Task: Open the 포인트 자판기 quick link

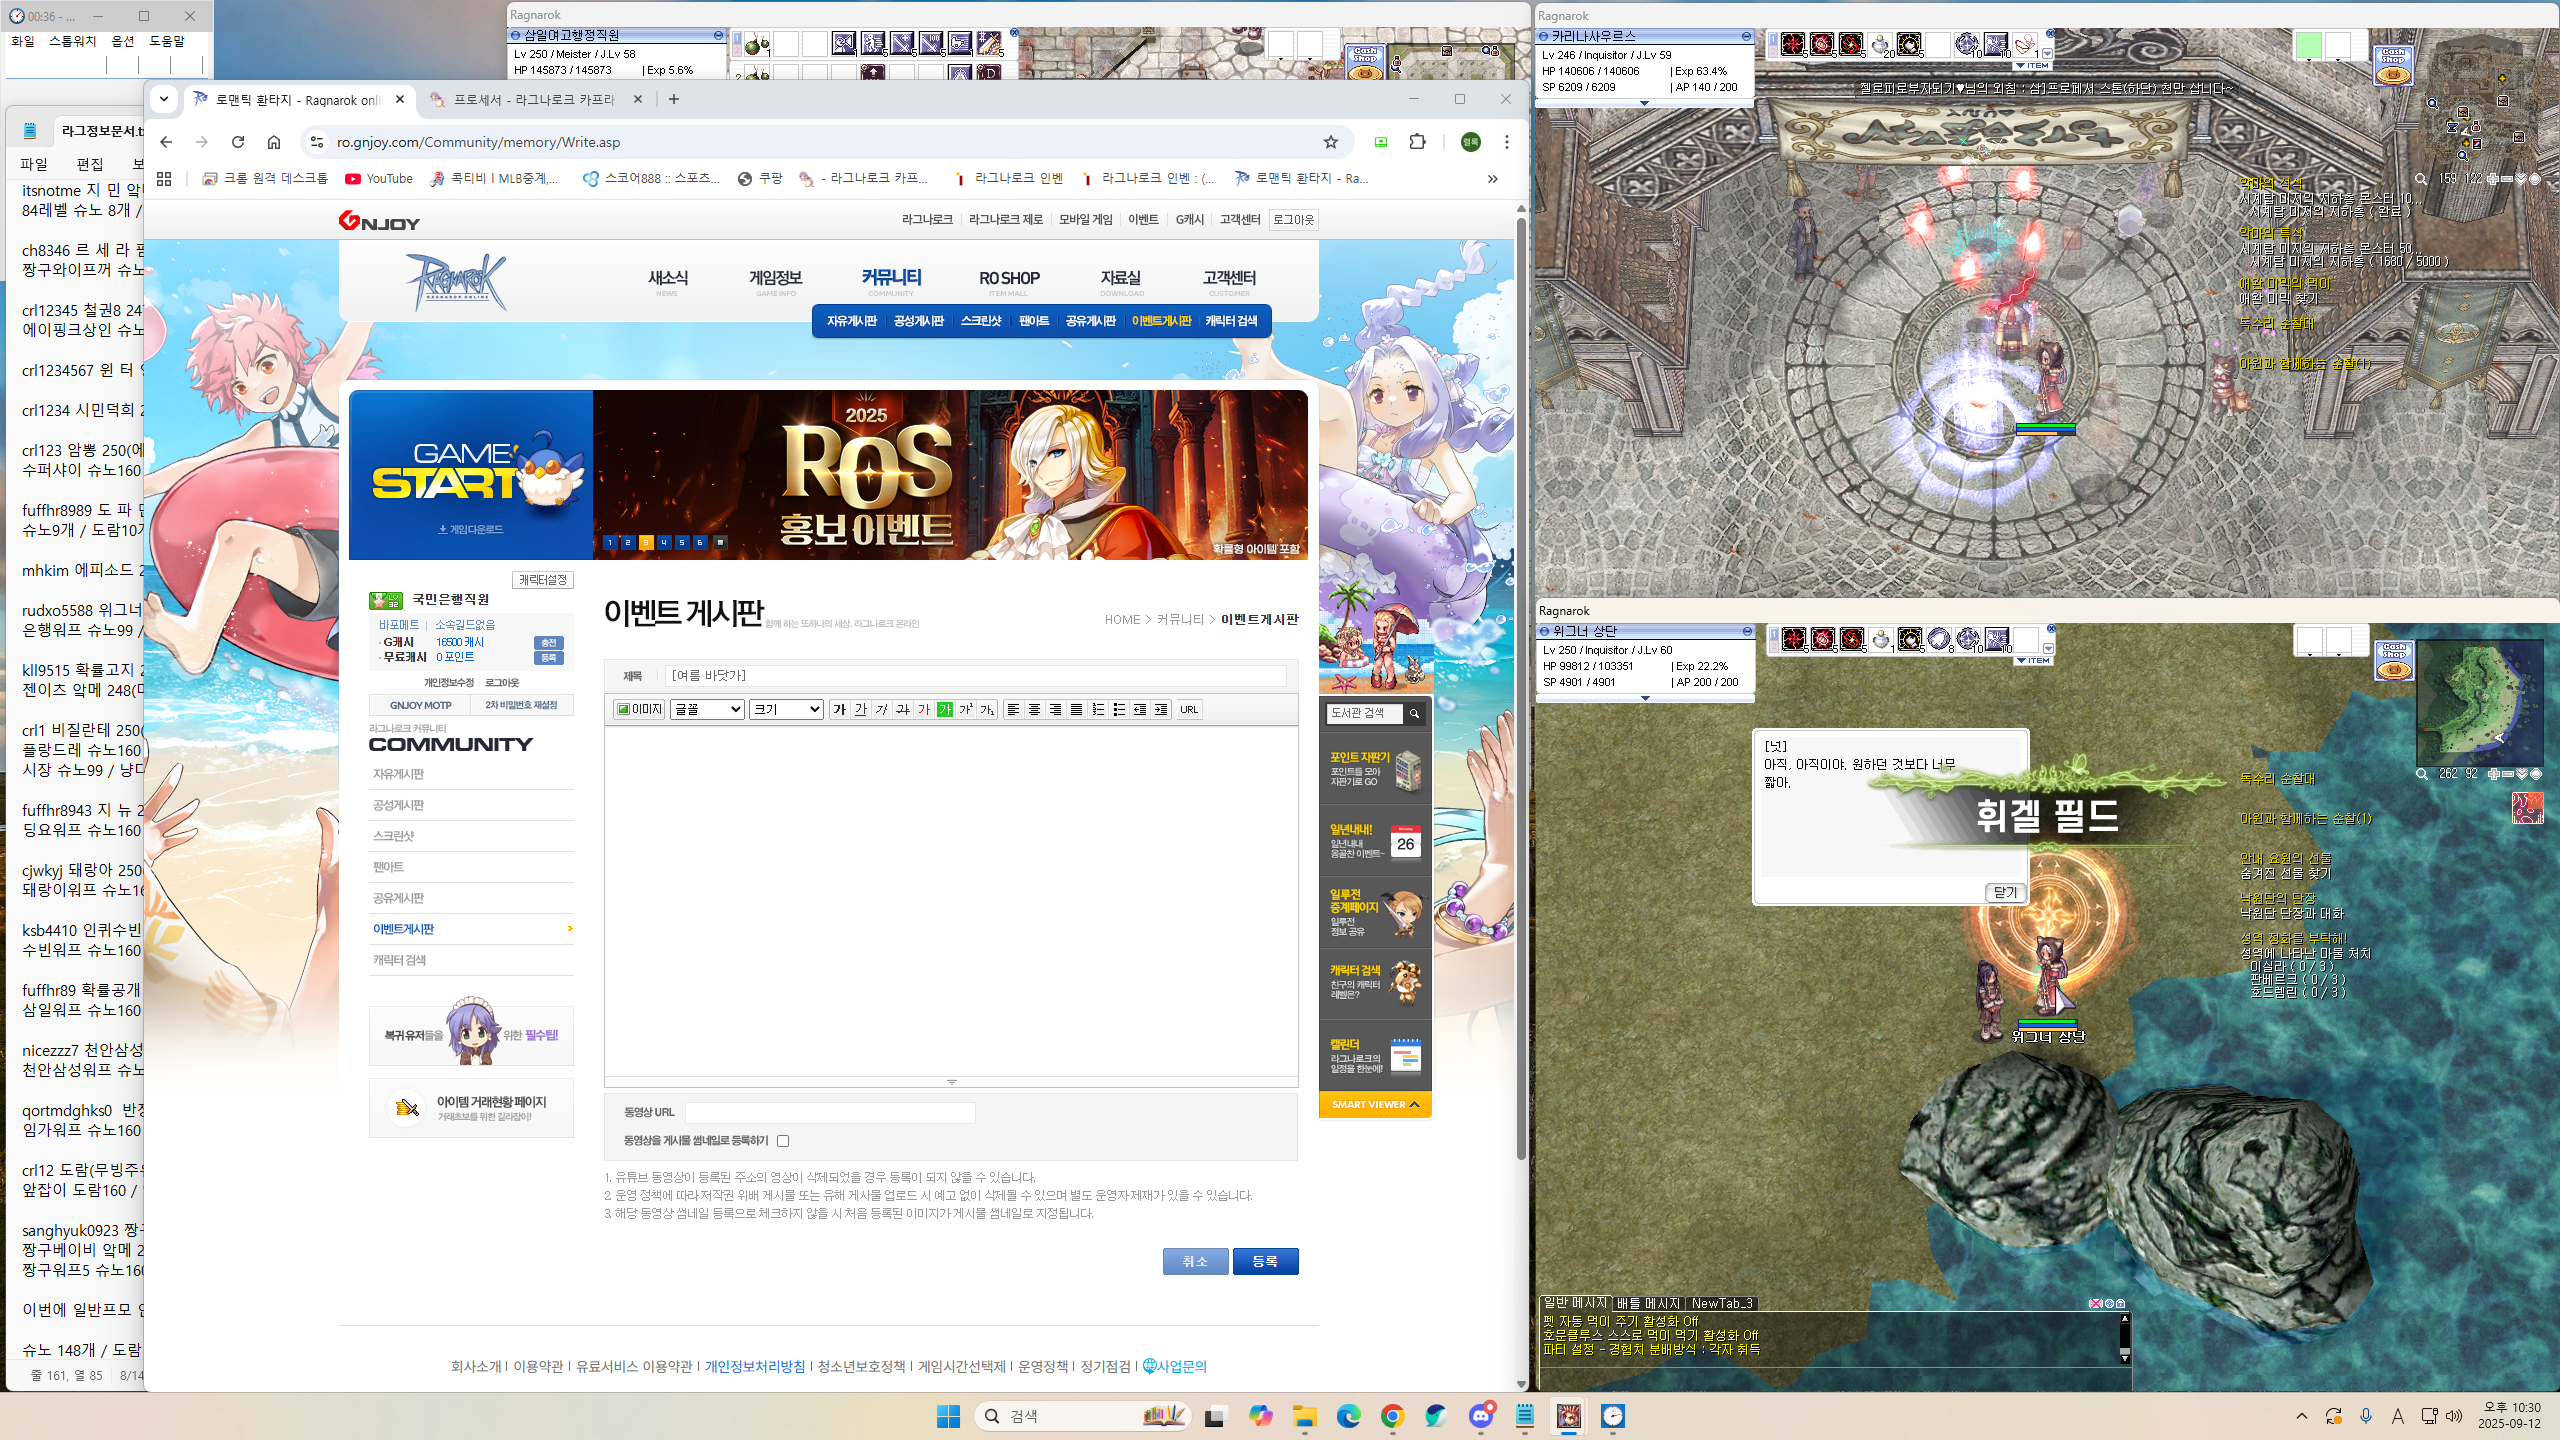Action: click(1375, 770)
